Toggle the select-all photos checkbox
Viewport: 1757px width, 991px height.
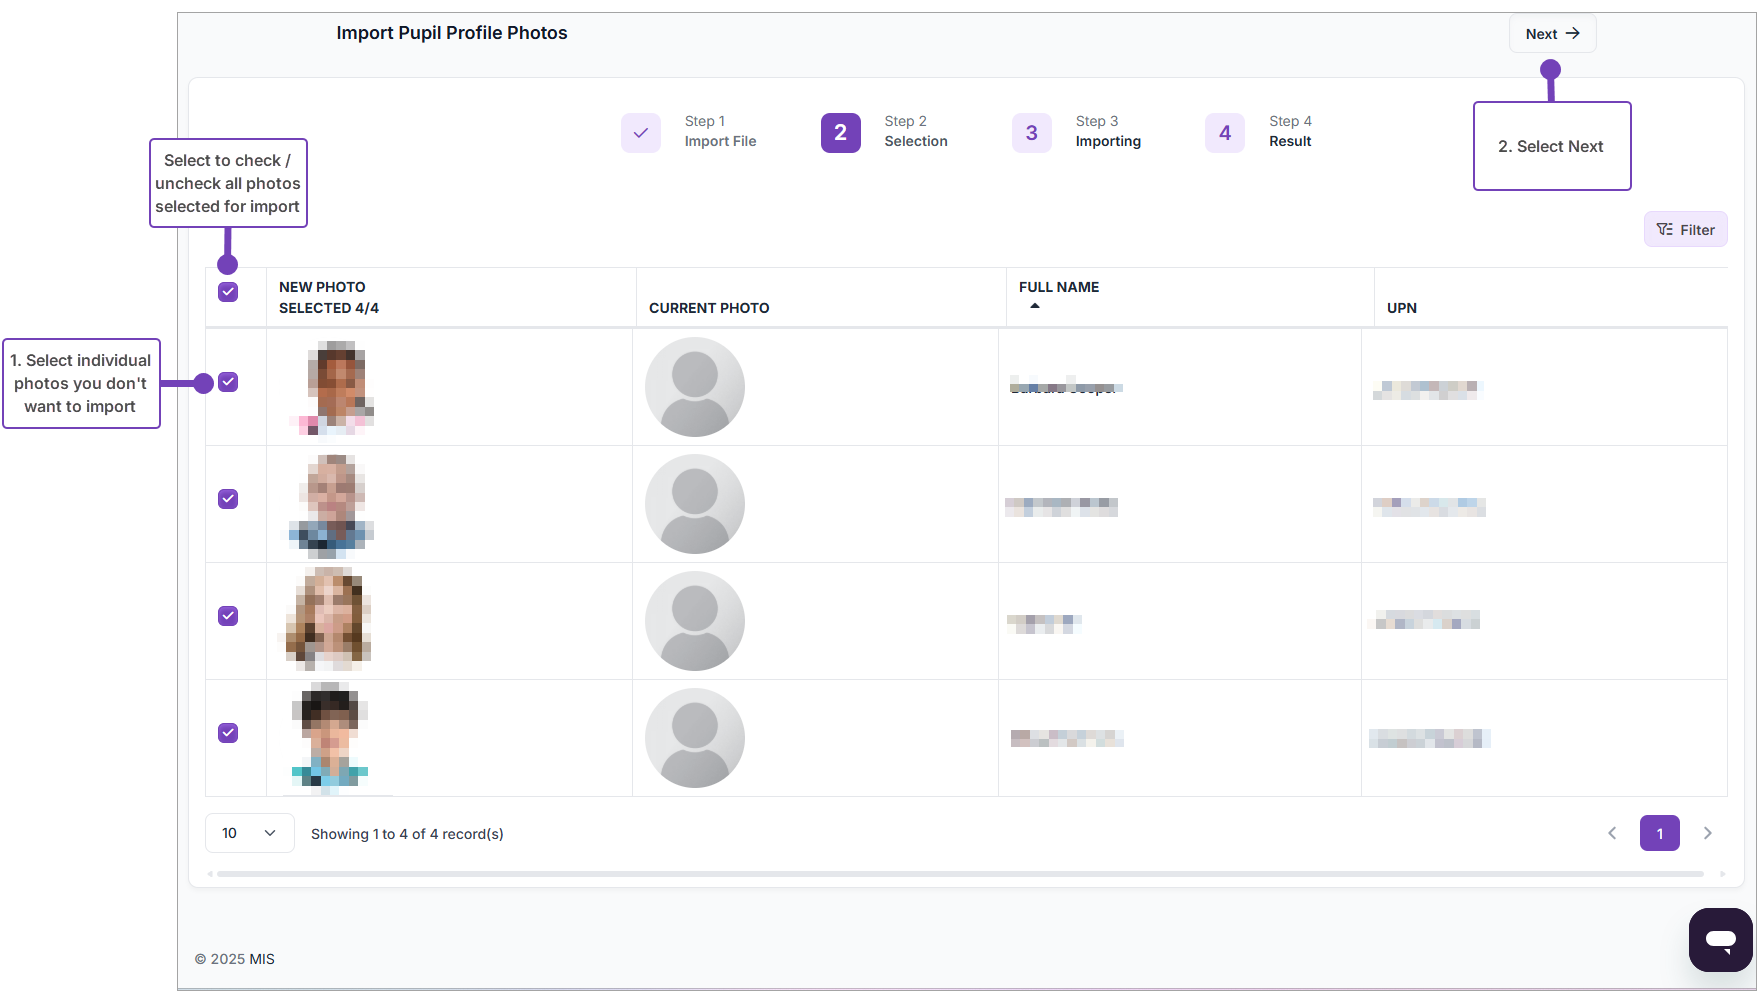tap(228, 292)
